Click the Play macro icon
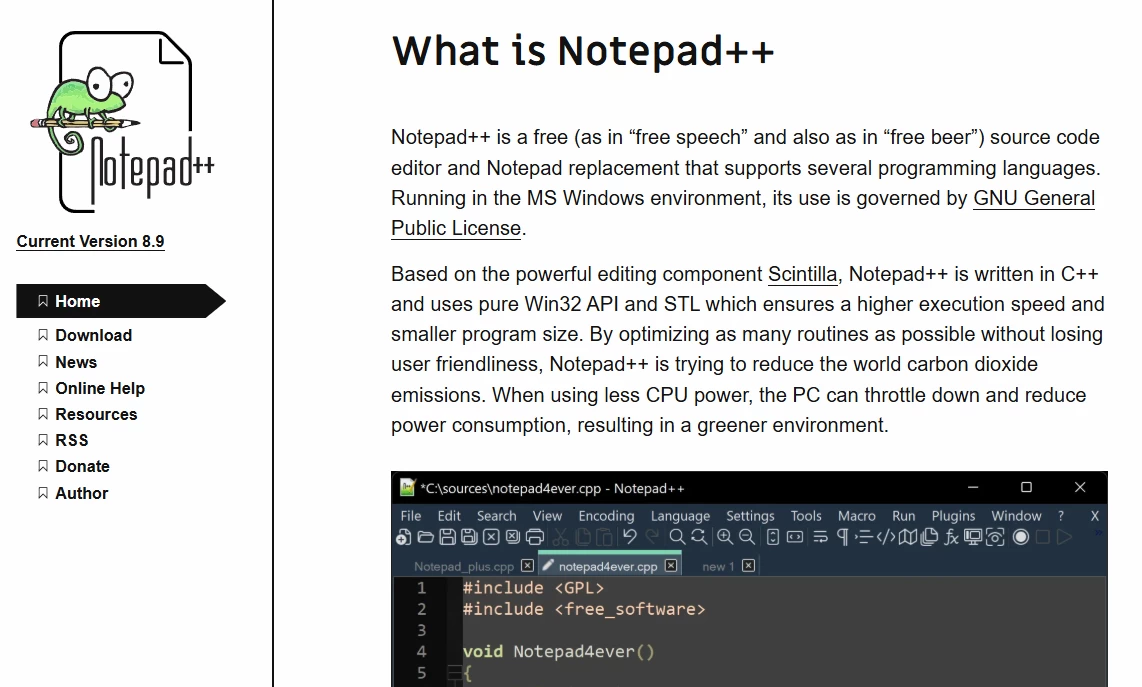 pos(1065,537)
